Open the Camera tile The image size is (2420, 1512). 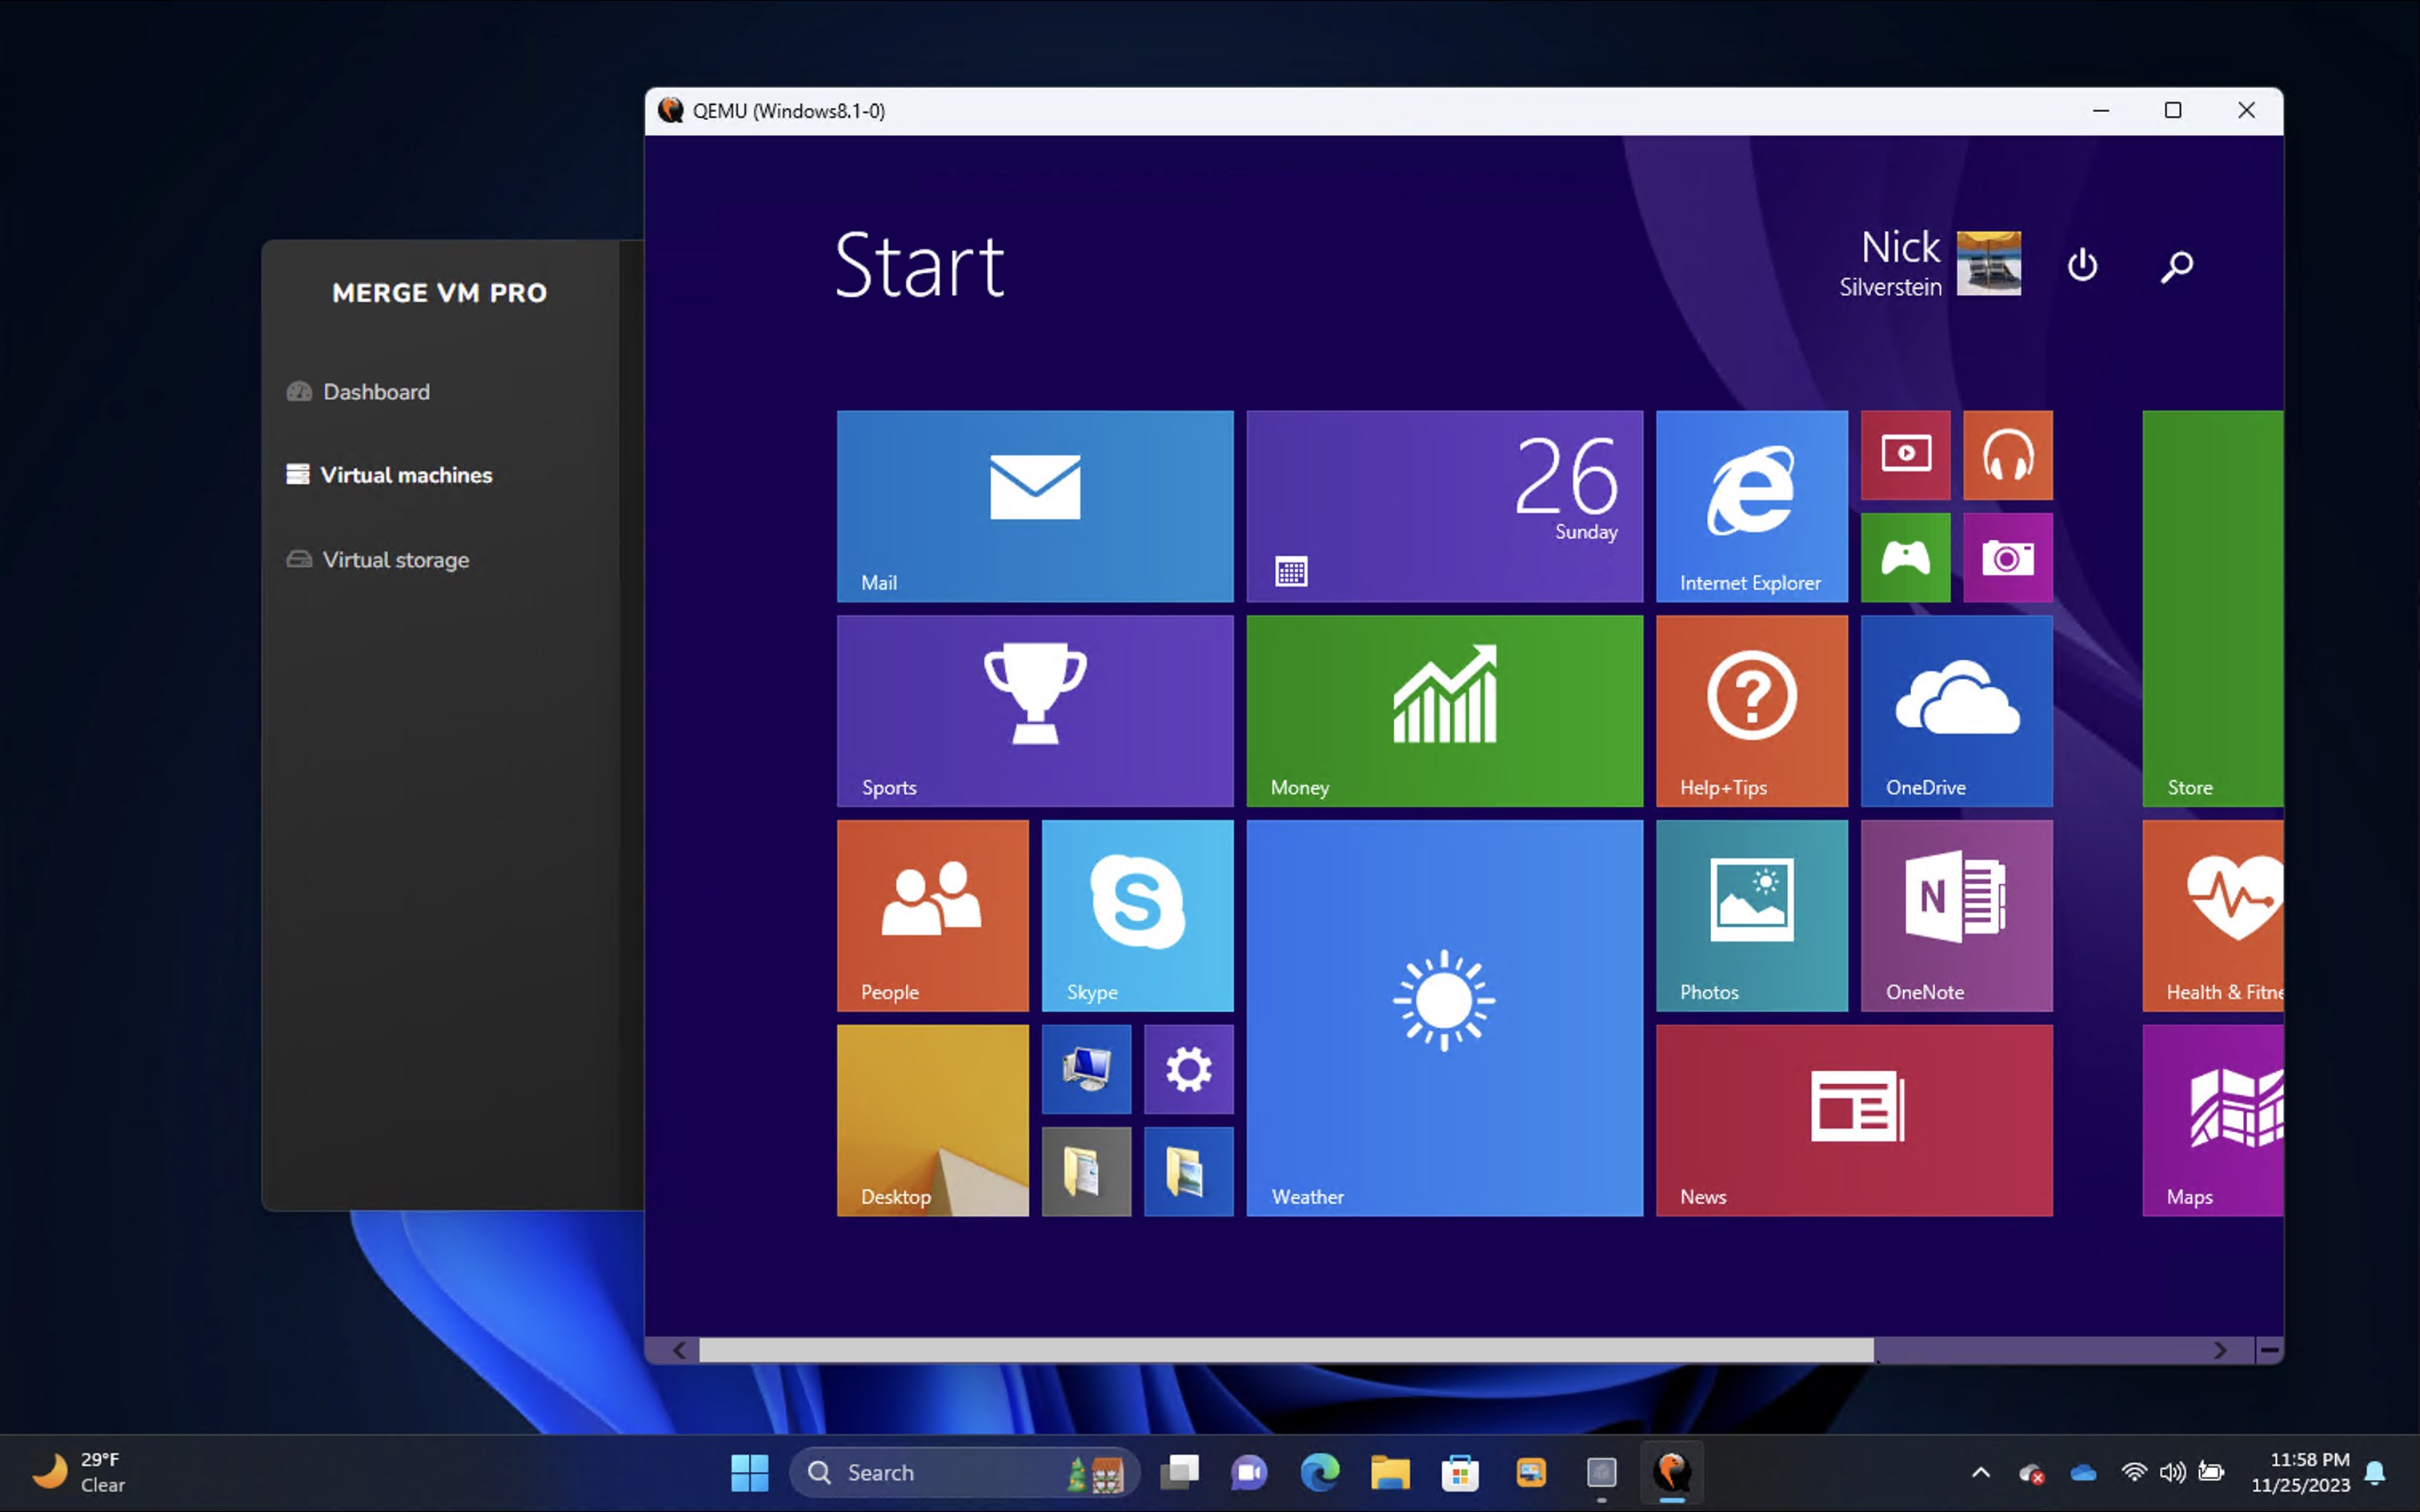coord(2007,557)
